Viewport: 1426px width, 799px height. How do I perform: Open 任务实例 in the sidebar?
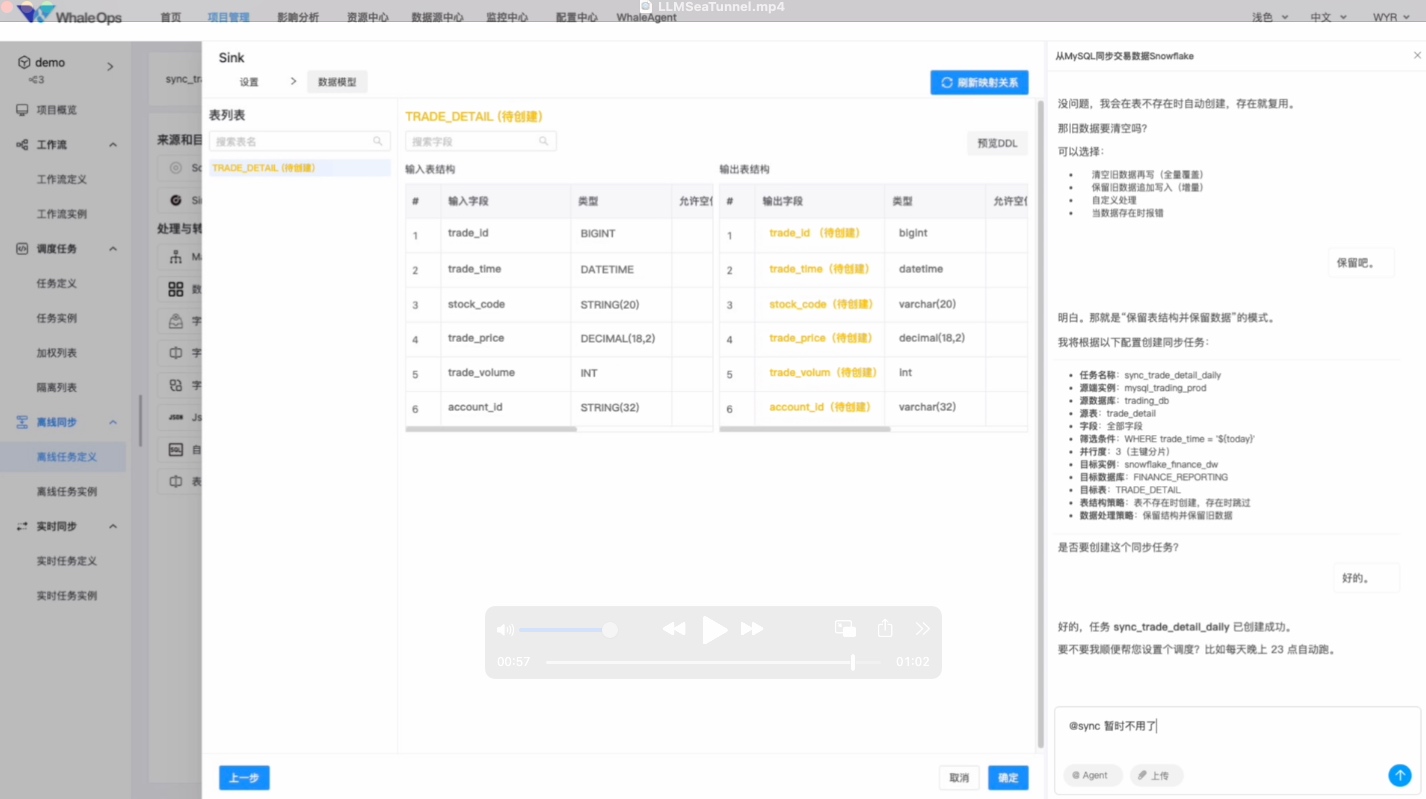(x=57, y=318)
